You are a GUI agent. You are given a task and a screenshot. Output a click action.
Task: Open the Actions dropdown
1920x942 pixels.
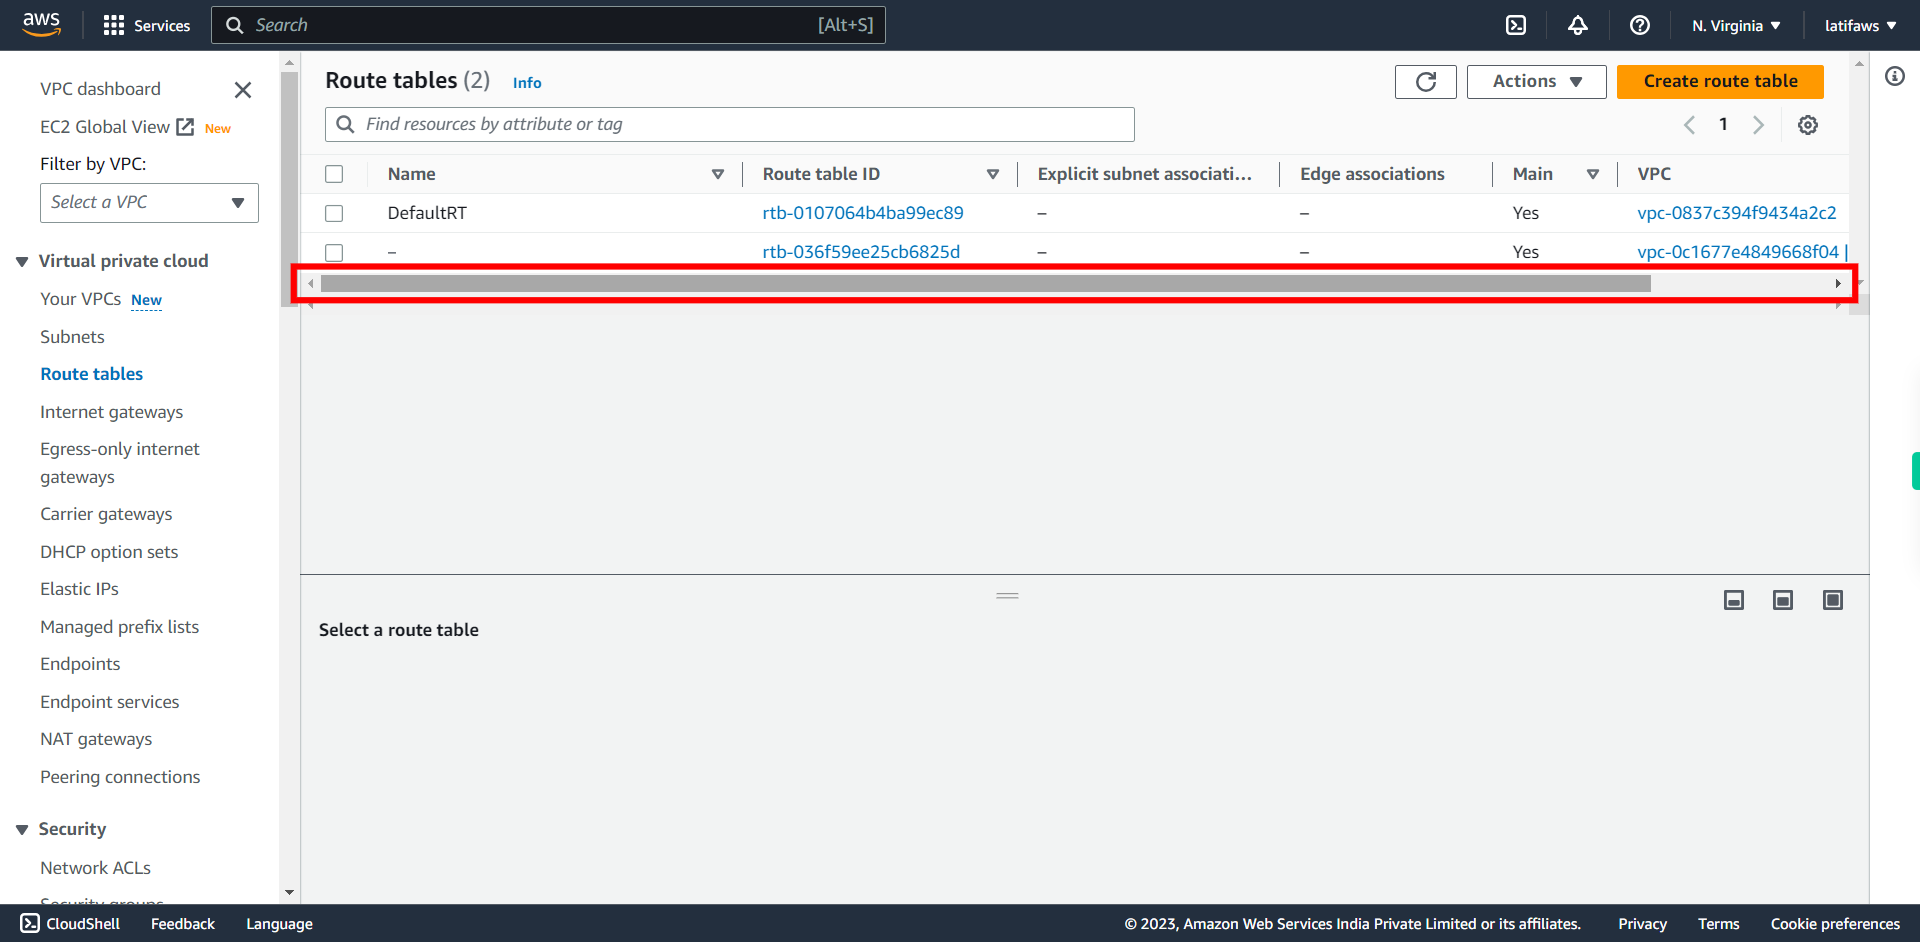tap(1536, 82)
